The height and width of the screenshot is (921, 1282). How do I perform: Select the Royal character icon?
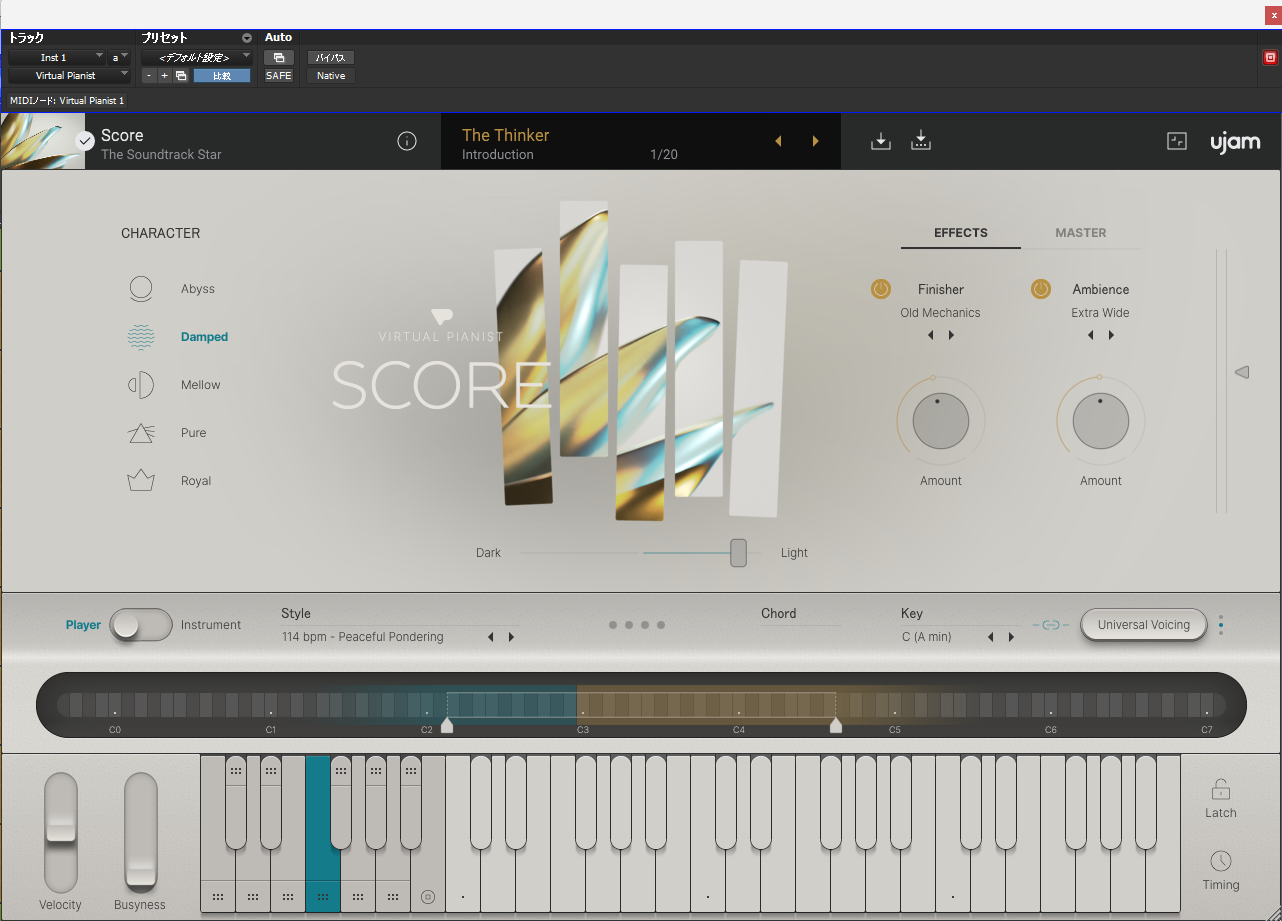(x=141, y=481)
